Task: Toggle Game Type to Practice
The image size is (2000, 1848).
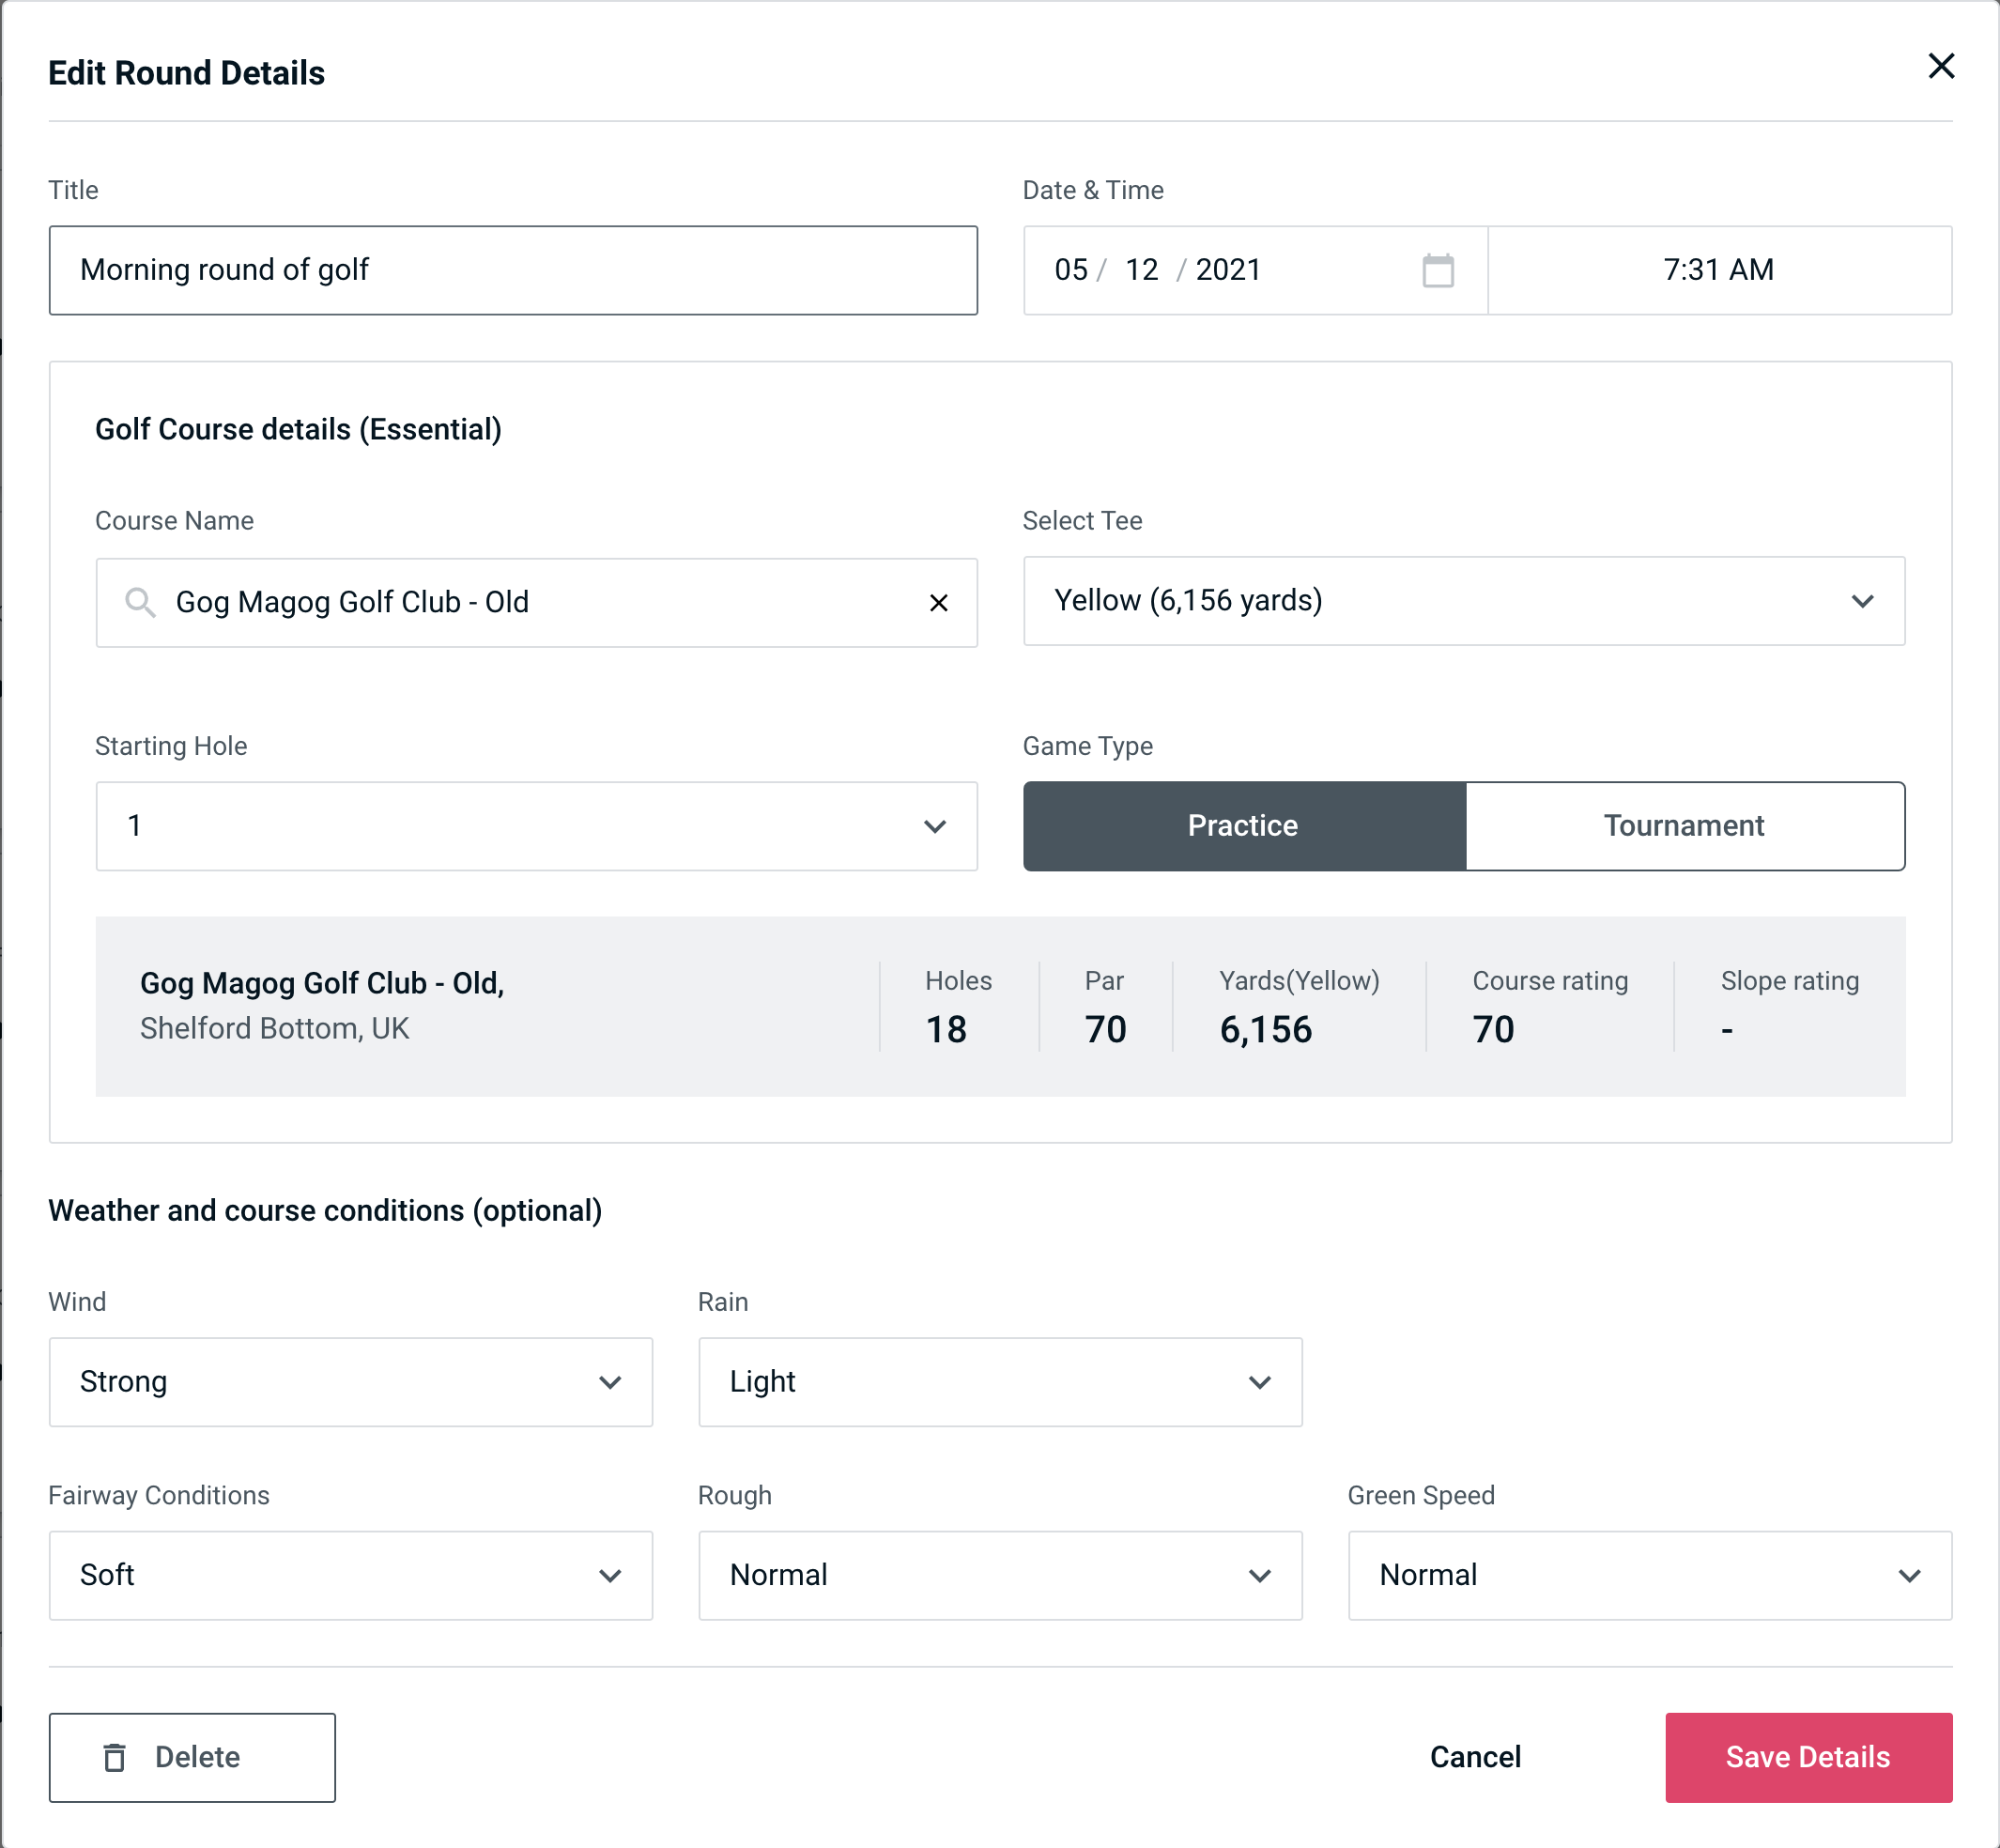Action: click(x=1244, y=825)
